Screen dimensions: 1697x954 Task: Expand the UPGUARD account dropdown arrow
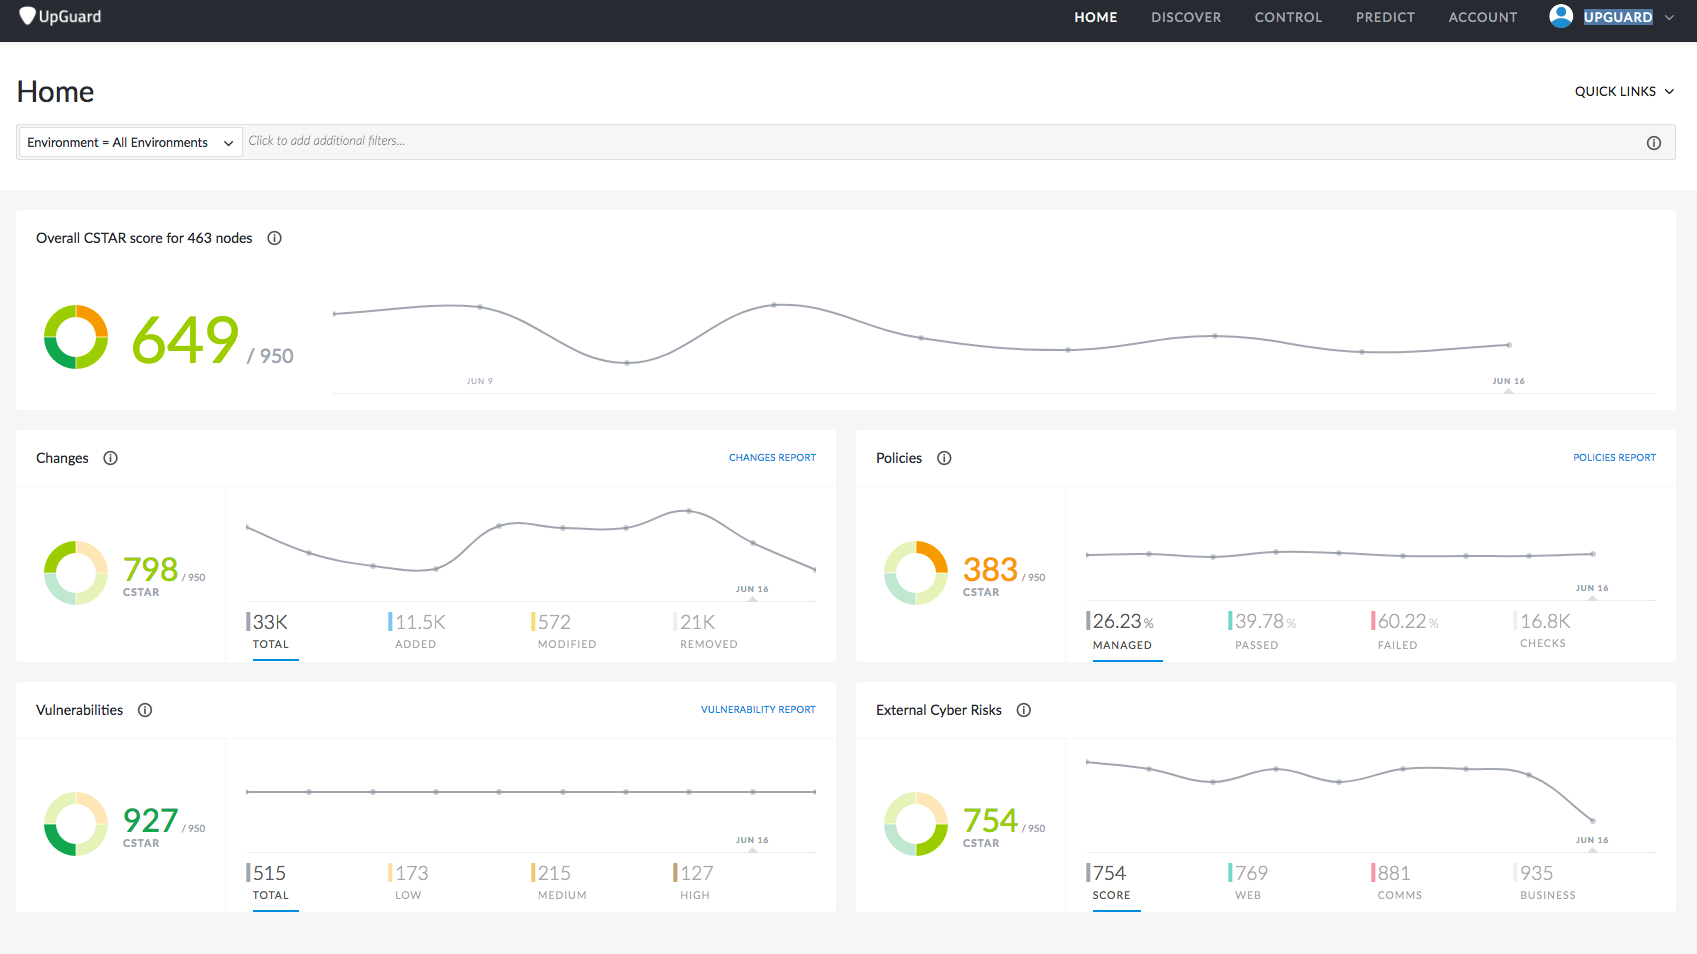tap(1669, 17)
